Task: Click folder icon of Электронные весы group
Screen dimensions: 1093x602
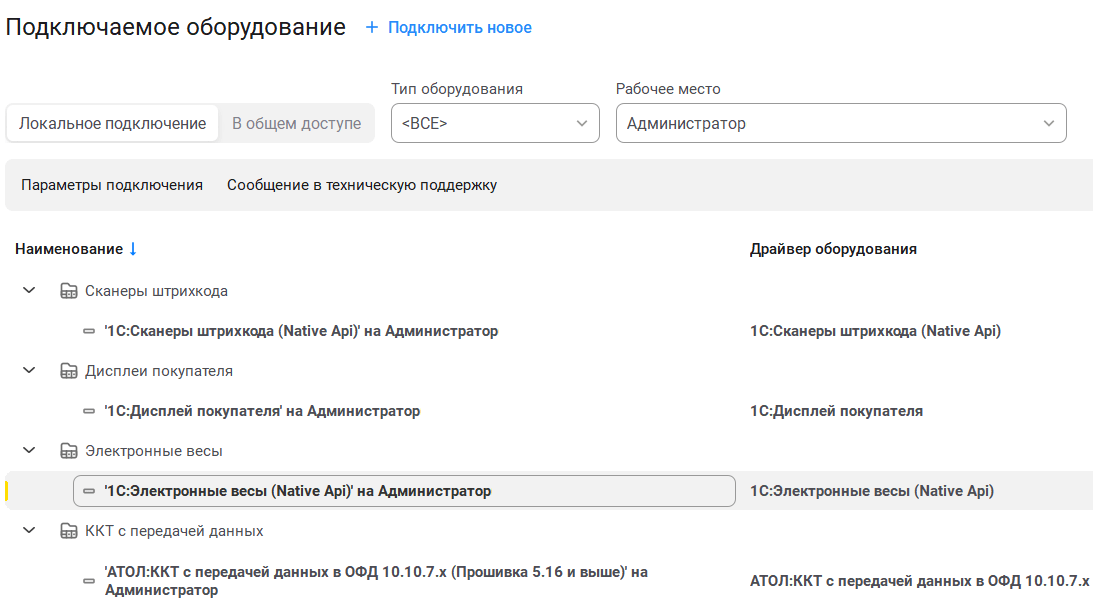Action: click(x=69, y=451)
